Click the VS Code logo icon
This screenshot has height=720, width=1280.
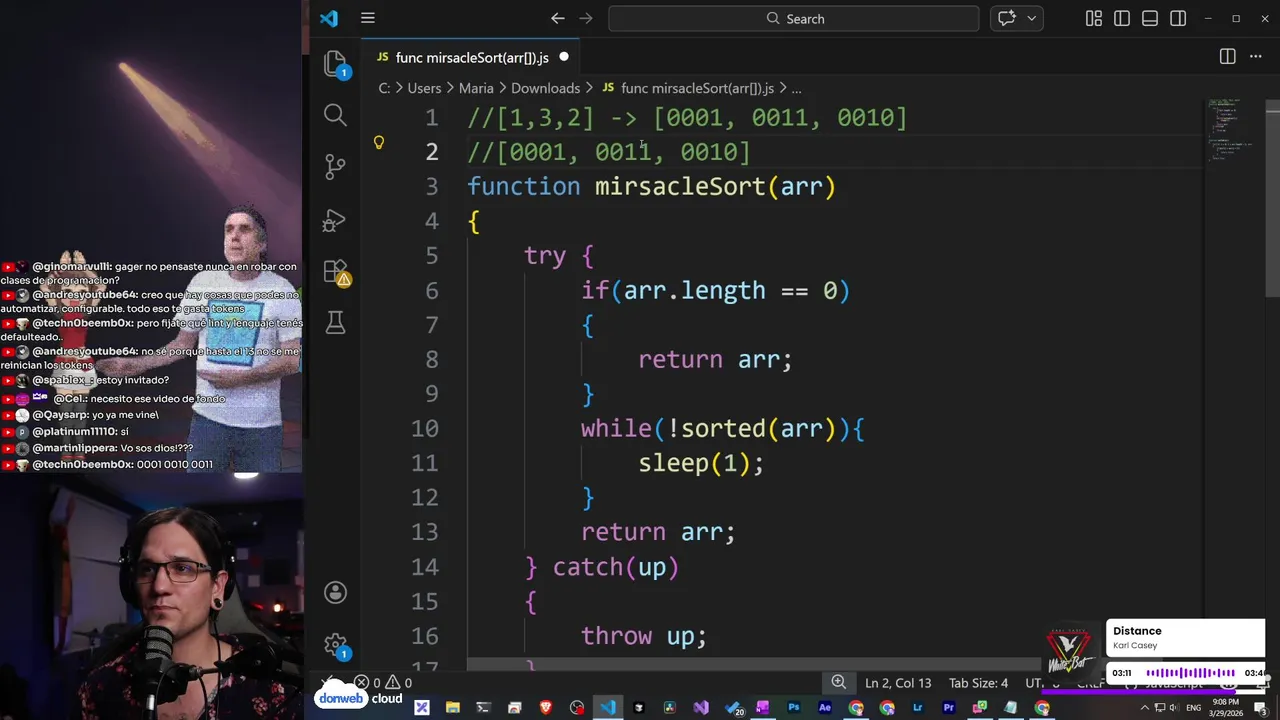(329, 18)
